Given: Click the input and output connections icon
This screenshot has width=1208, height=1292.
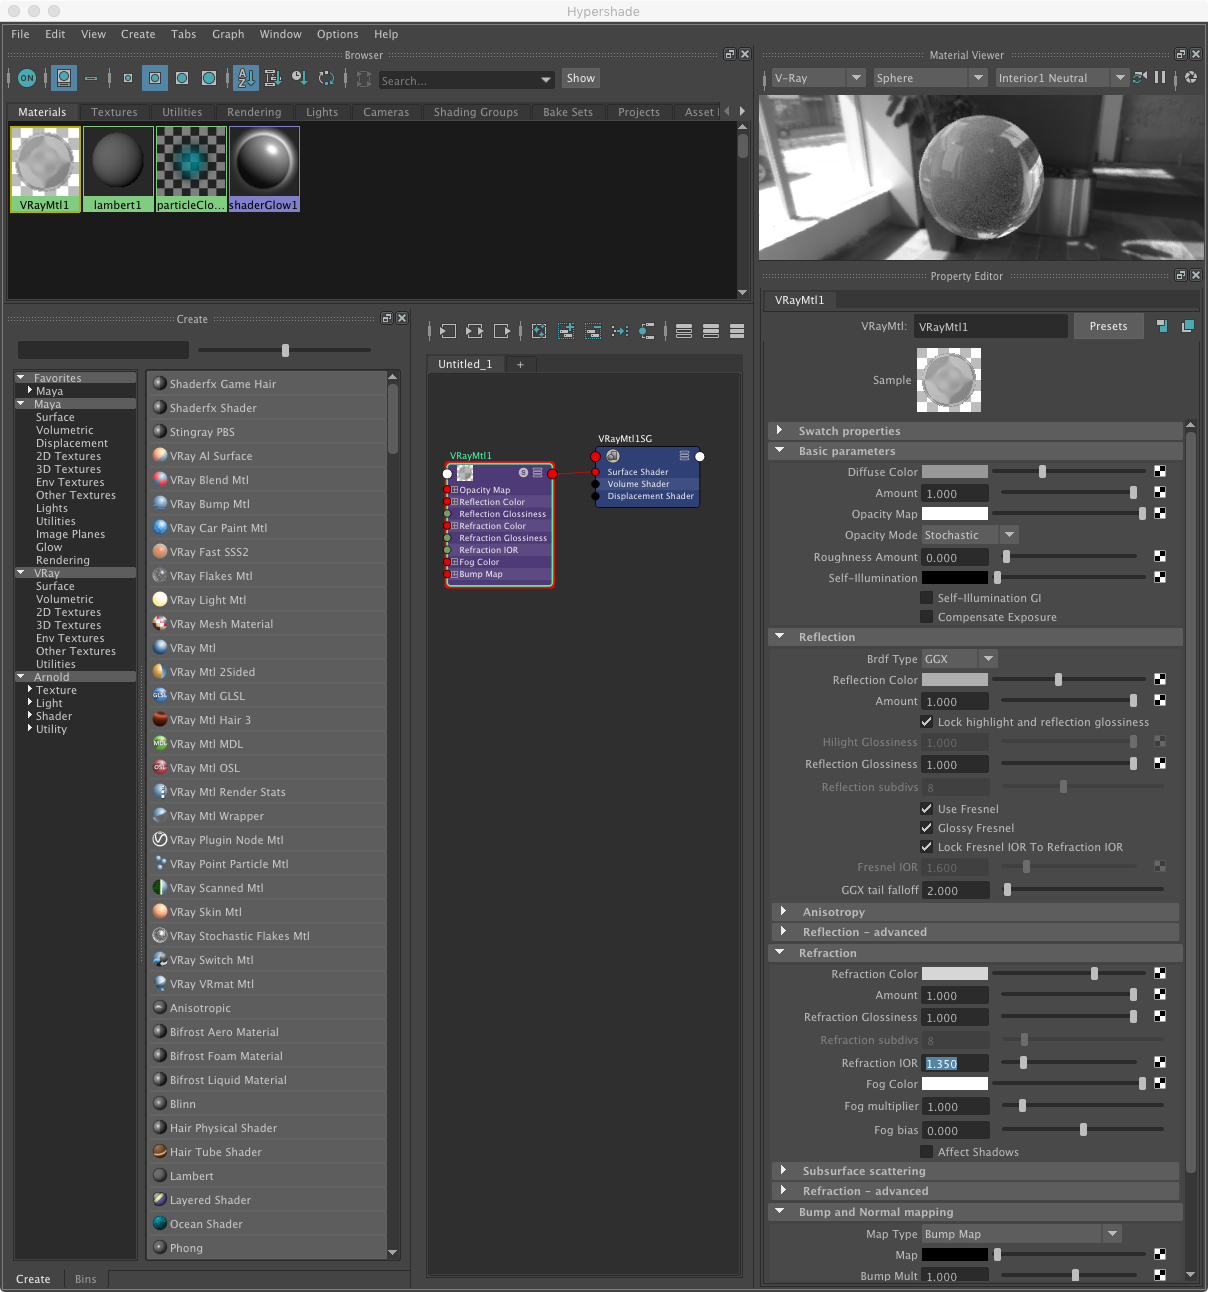Looking at the screenshot, I should coord(474,331).
